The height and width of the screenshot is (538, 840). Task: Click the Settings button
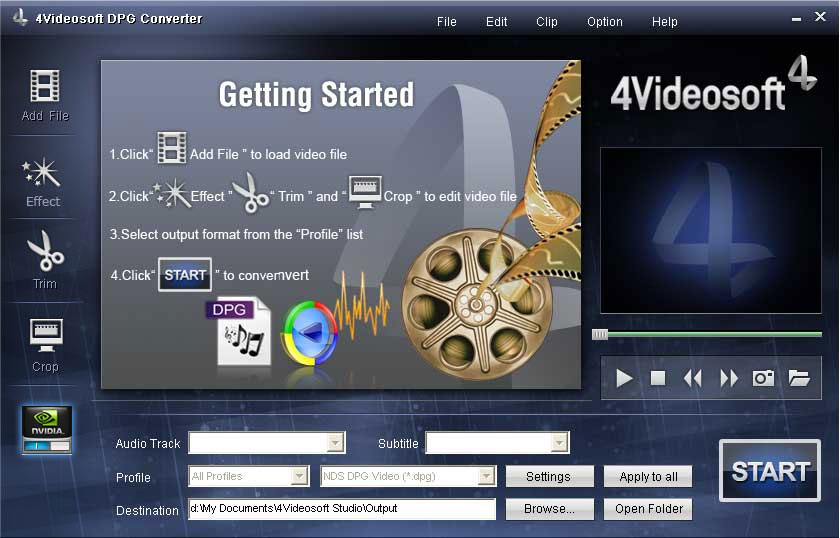point(550,476)
